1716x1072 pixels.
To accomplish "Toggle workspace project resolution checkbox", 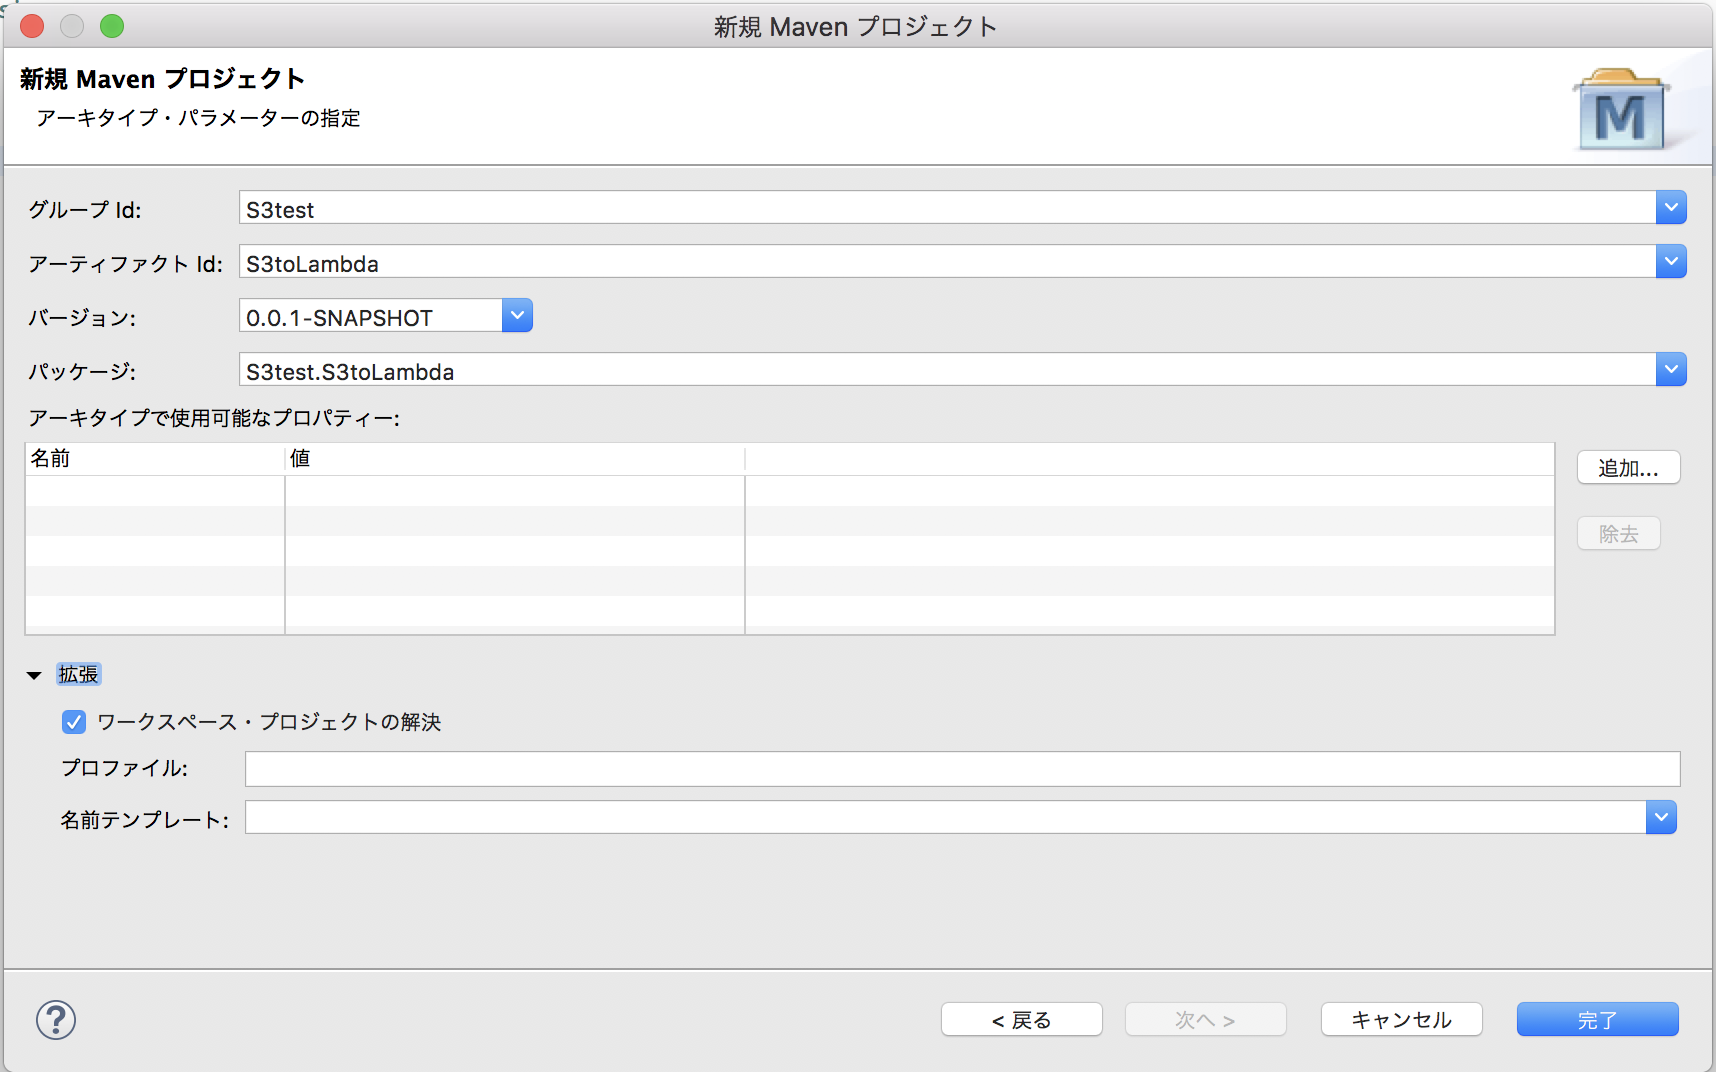I will [x=74, y=722].
